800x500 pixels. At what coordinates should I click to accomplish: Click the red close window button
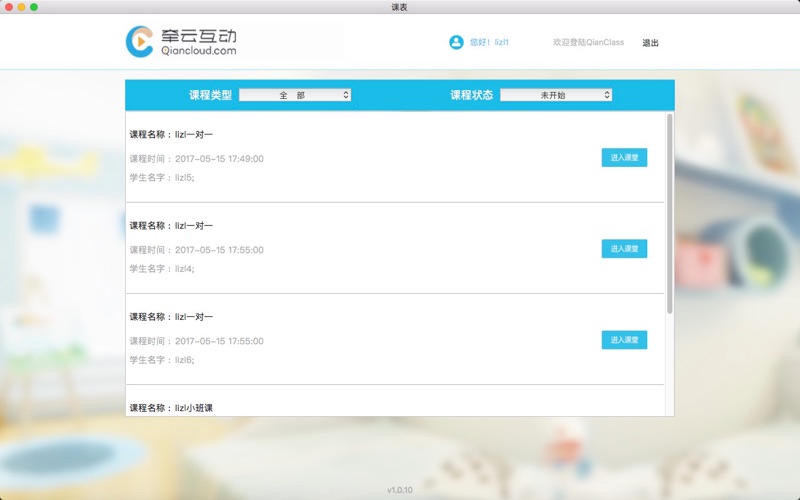pyautogui.click(x=9, y=7)
